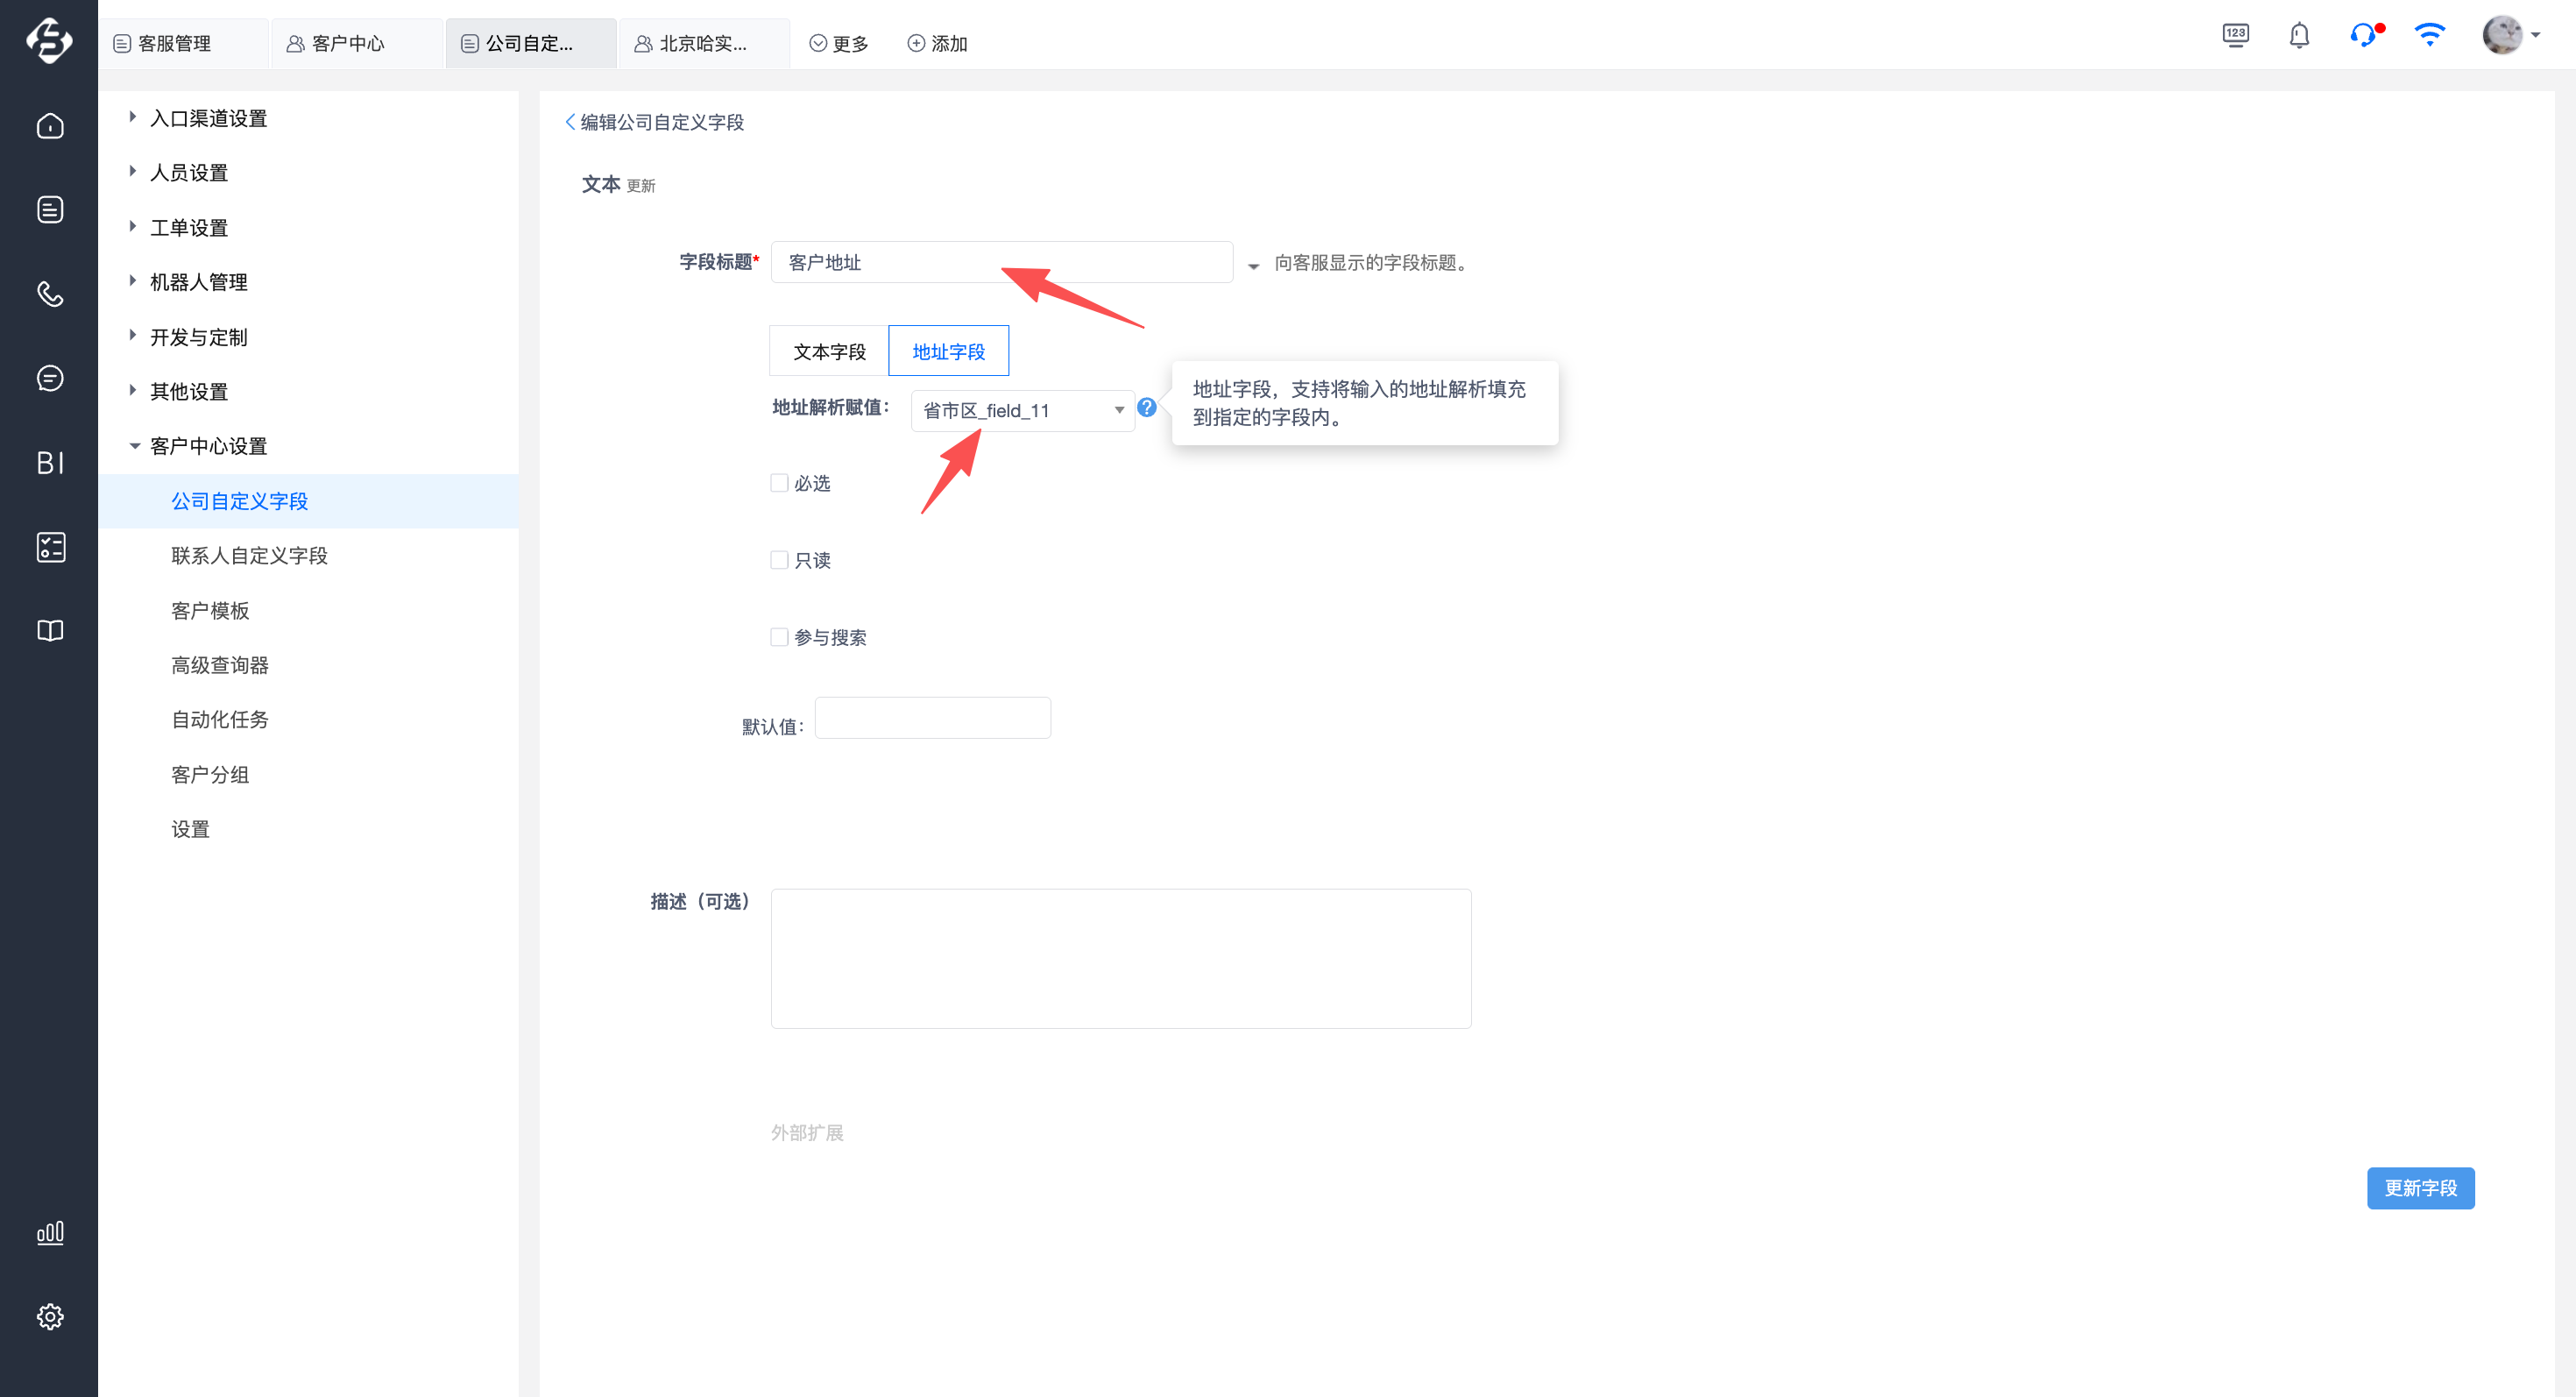Click the 默认值 input field
The width and height of the screenshot is (2576, 1397).
tap(932, 718)
